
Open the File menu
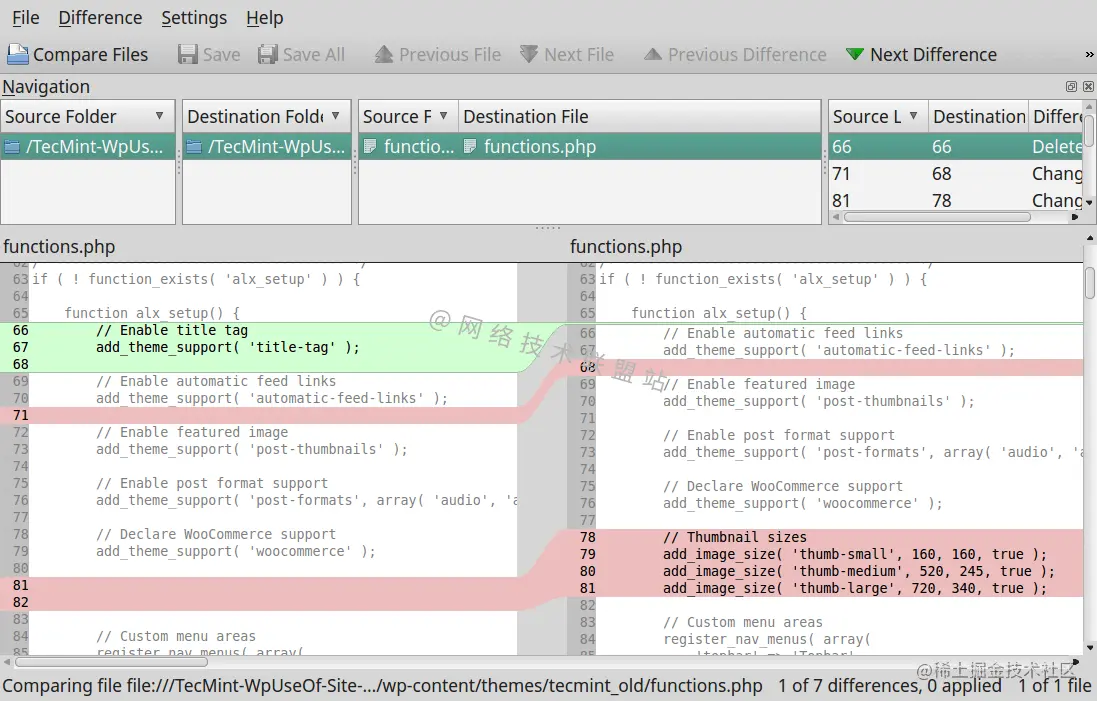pos(26,17)
